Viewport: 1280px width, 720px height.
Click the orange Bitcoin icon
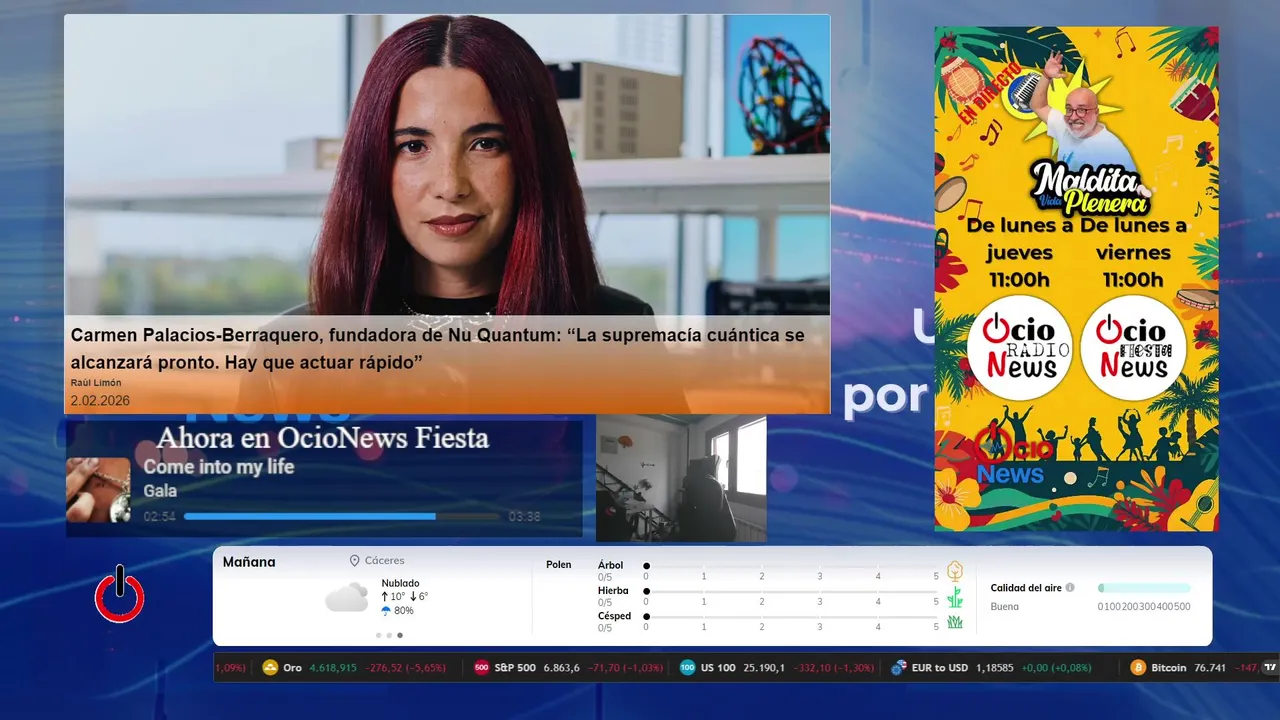click(1138, 667)
